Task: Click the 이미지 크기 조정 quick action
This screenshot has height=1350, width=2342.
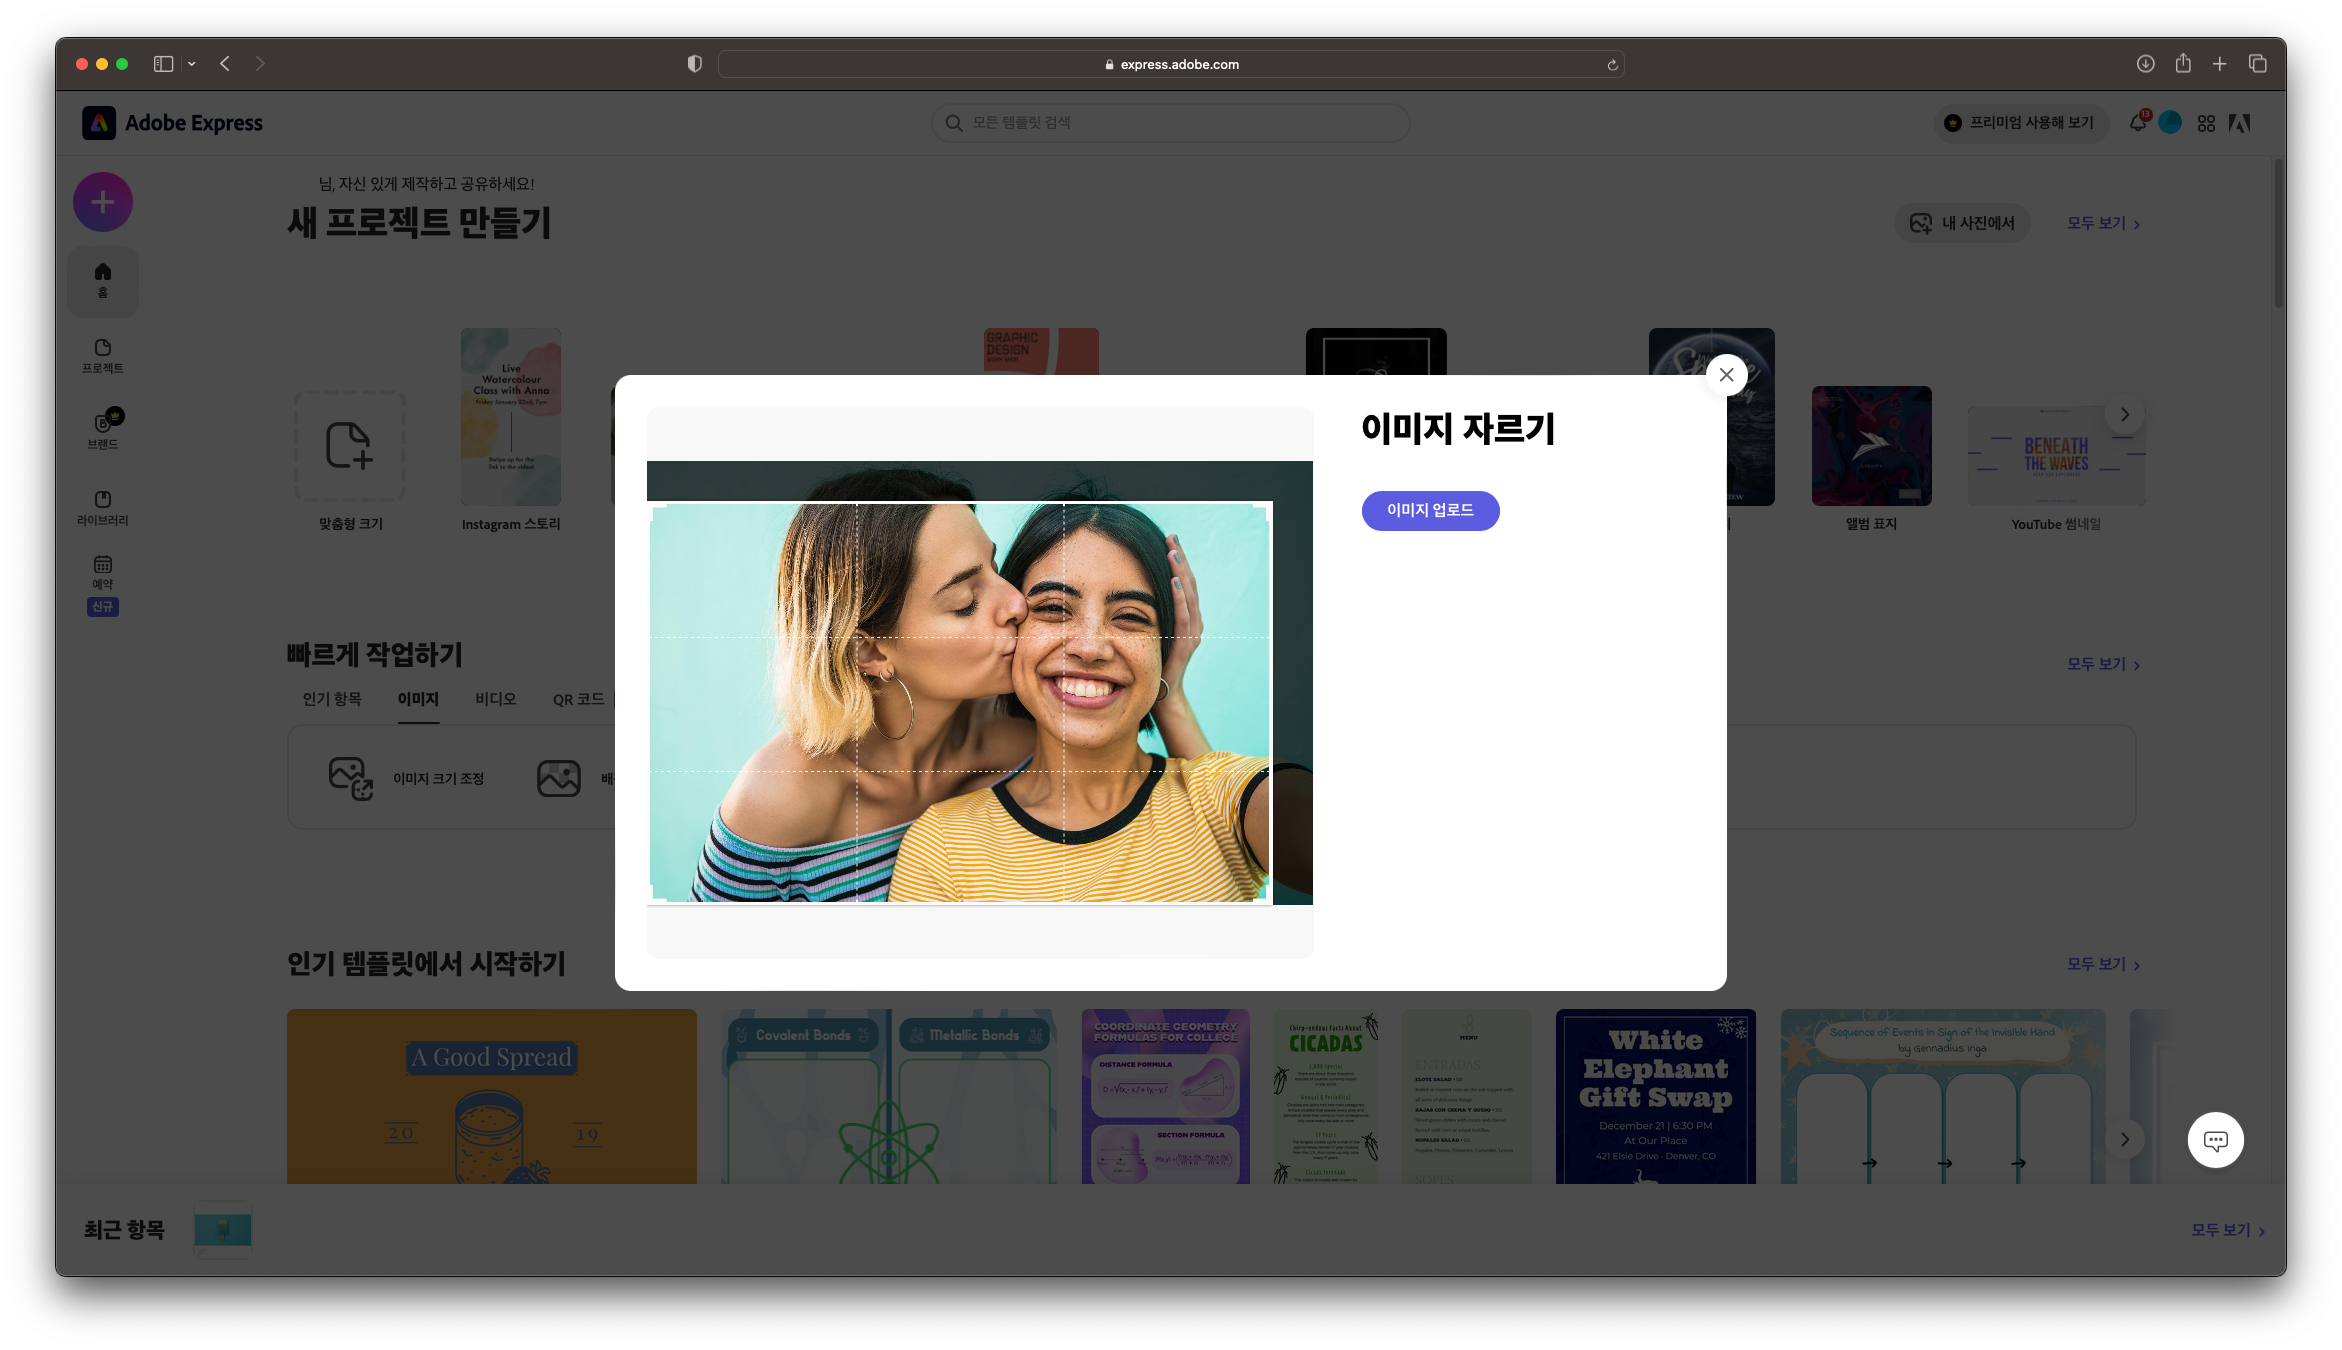Action: pyautogui.click(x=406, y=778)
